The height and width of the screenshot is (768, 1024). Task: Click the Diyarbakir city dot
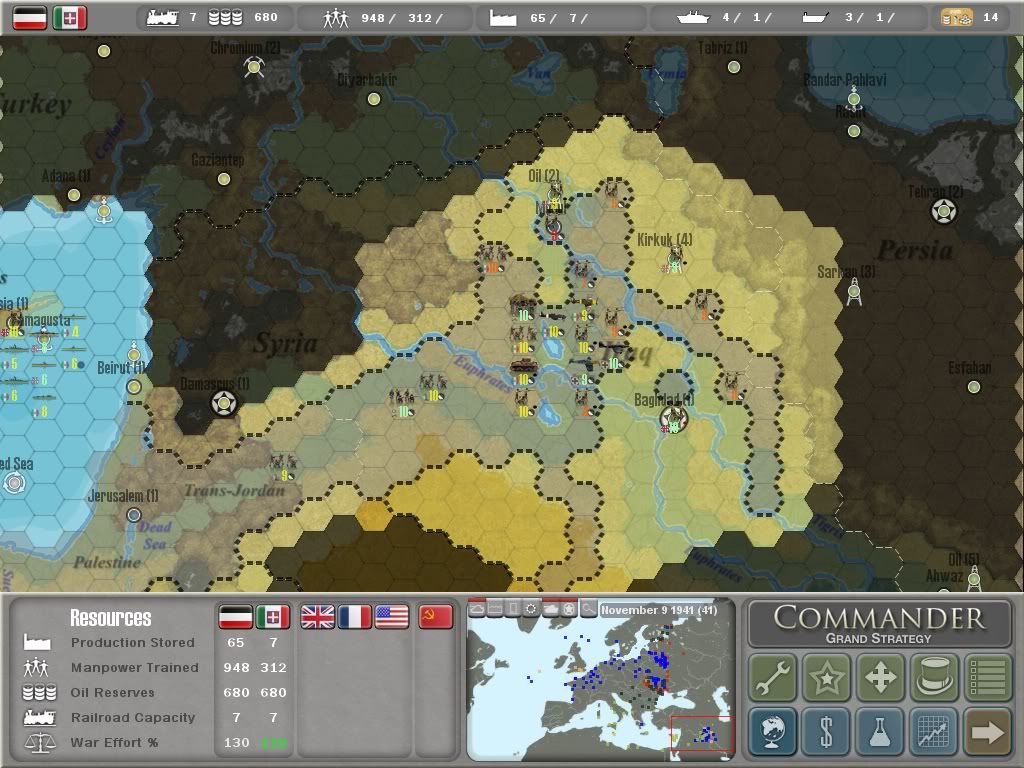tap(374, 99)
